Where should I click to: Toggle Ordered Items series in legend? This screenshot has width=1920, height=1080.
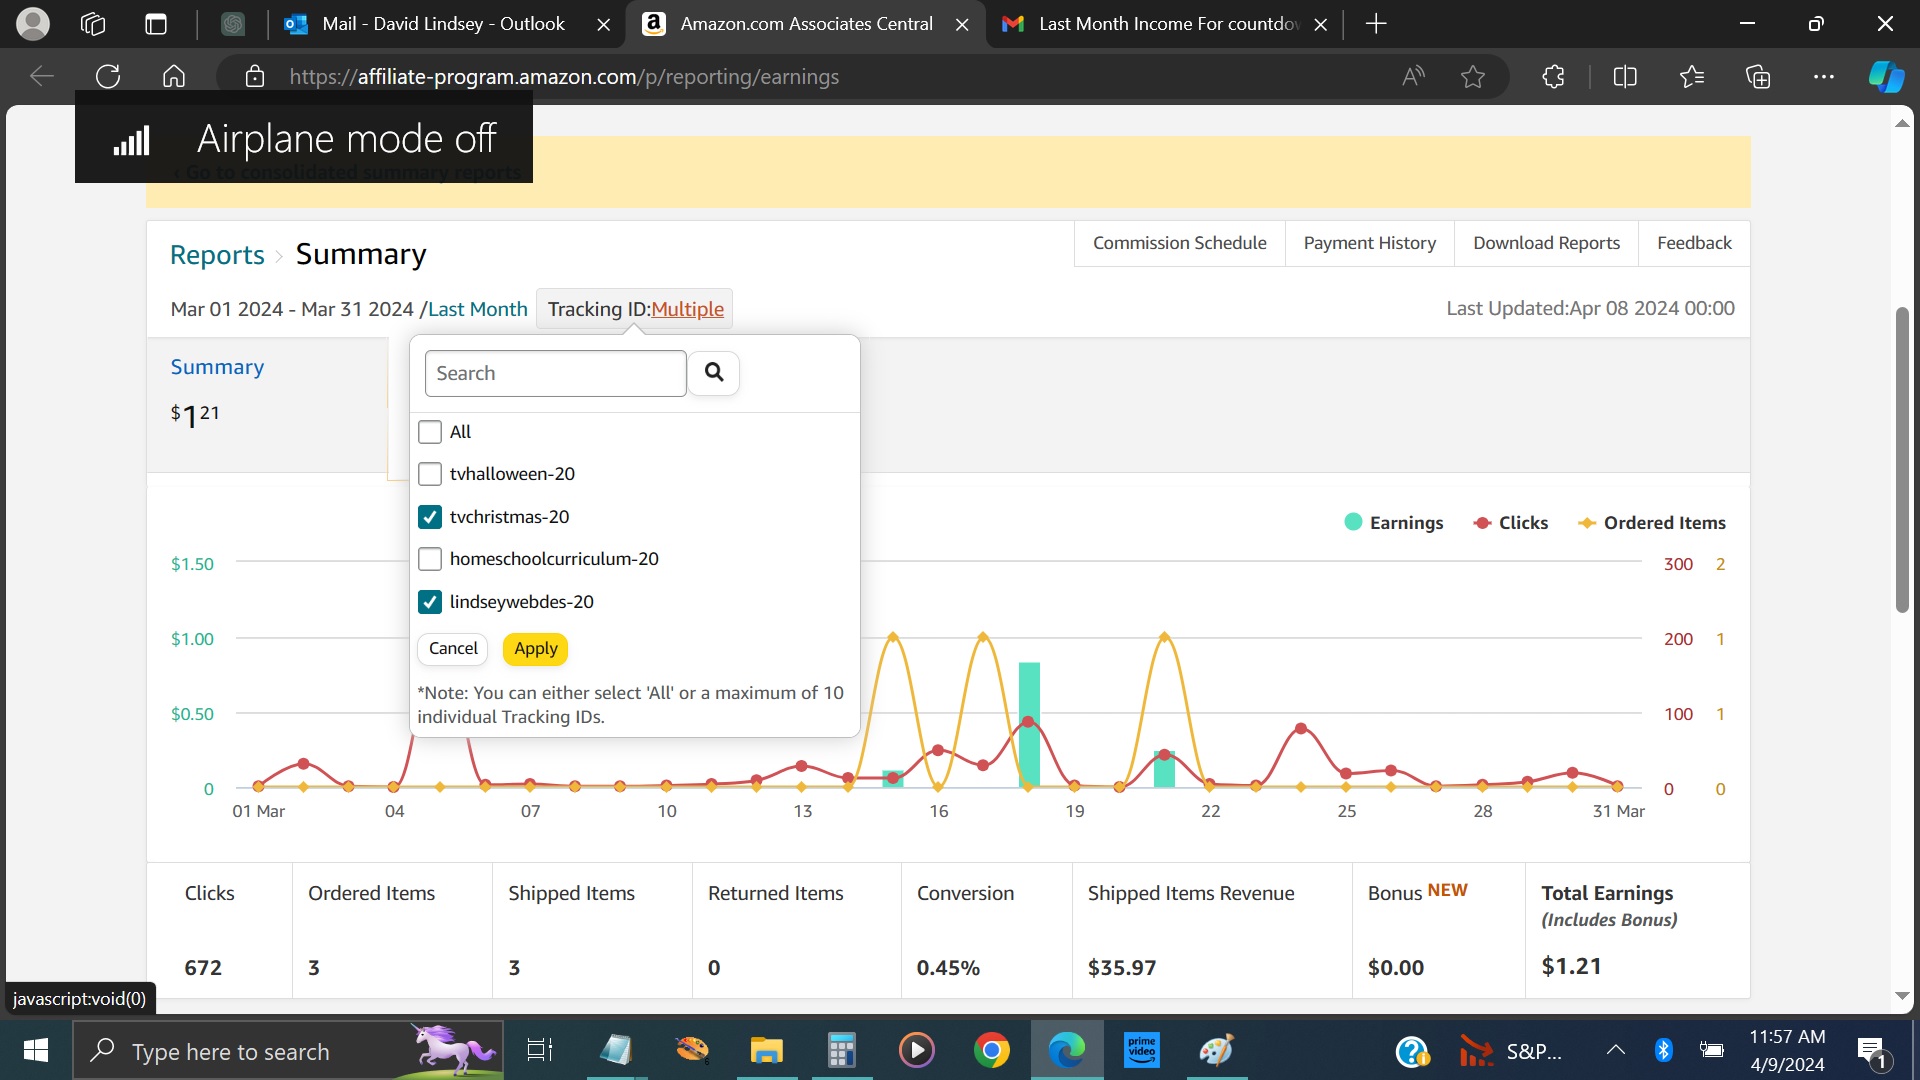click(1652, 523)
